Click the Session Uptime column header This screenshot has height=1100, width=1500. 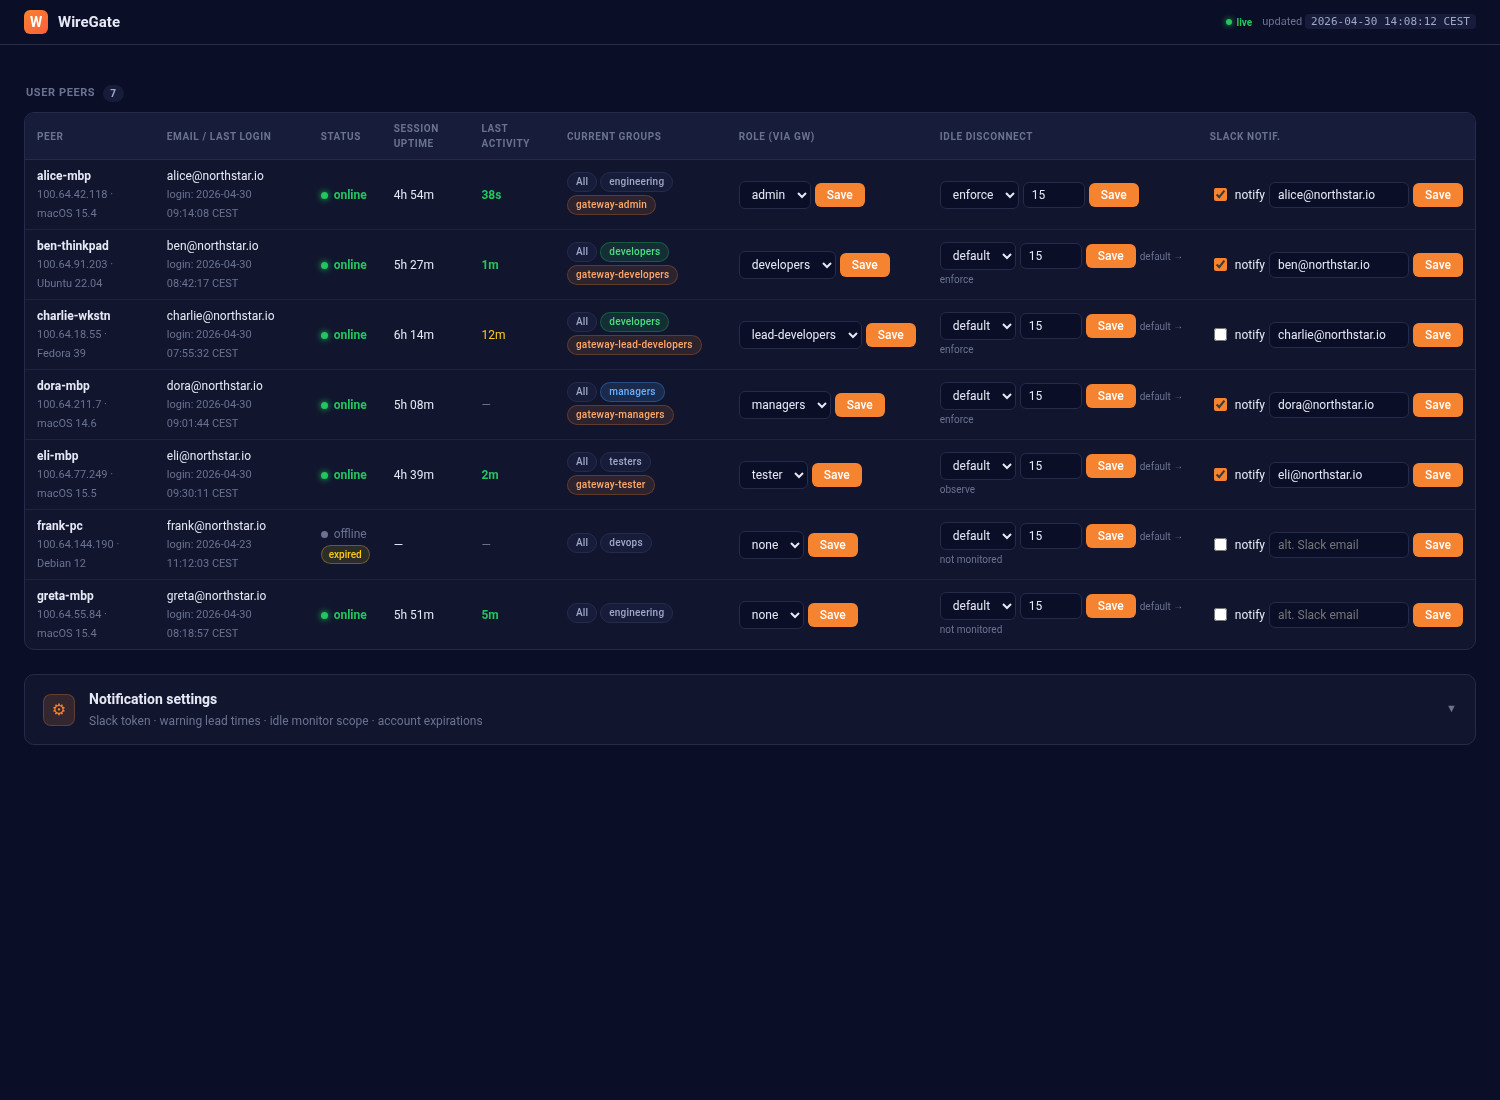415,136
